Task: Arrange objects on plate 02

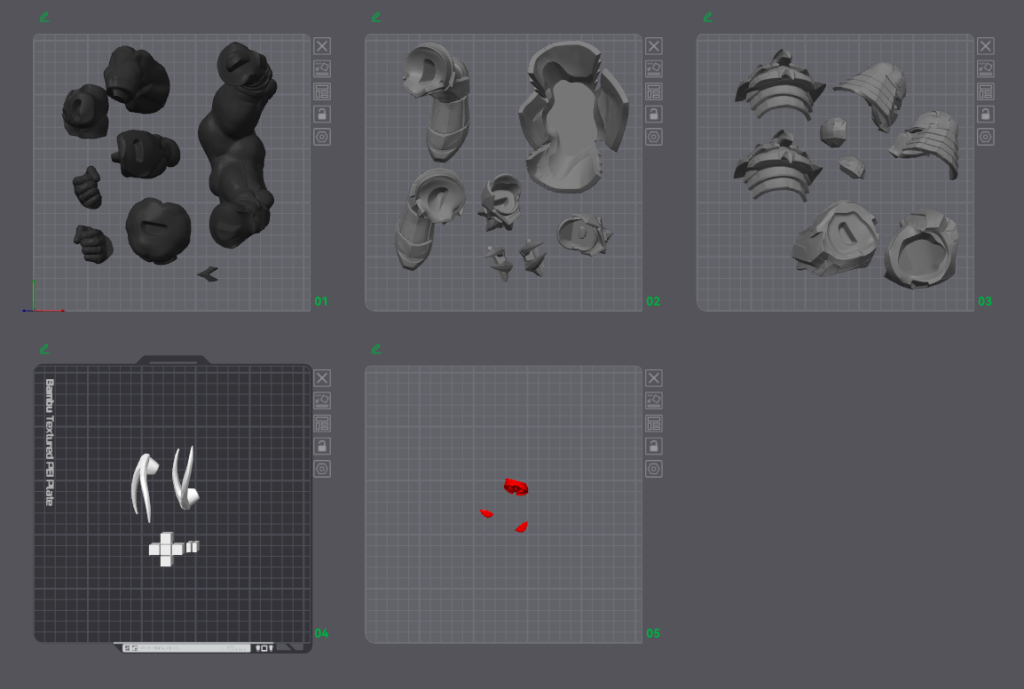Action: click(x=654, y=91)
